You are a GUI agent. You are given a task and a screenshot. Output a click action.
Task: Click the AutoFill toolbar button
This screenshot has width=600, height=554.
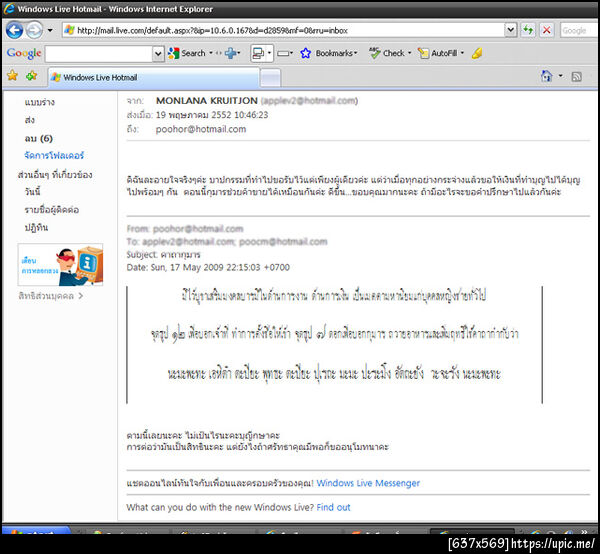pos(440,53)
